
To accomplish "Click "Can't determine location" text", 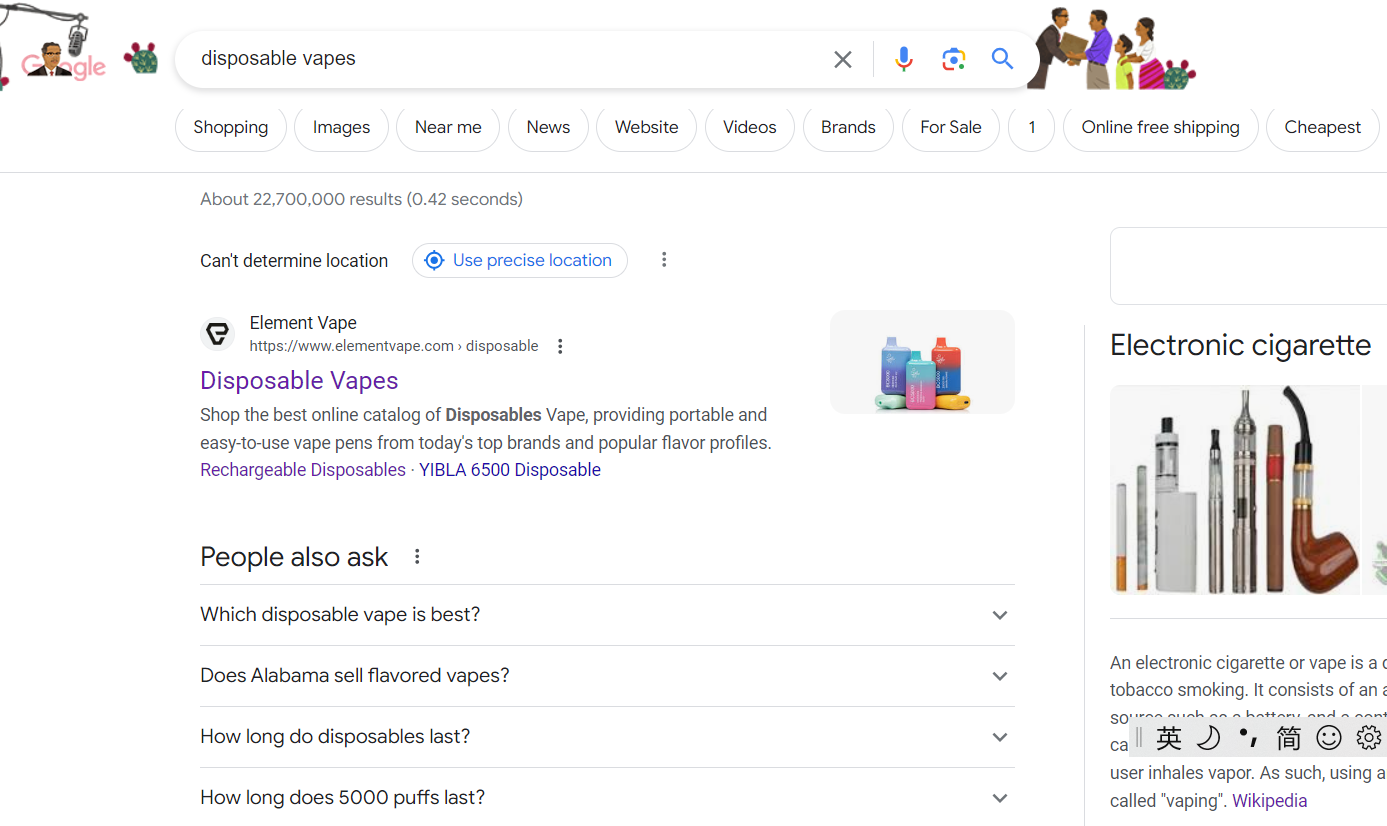I will tap(294, 261).
